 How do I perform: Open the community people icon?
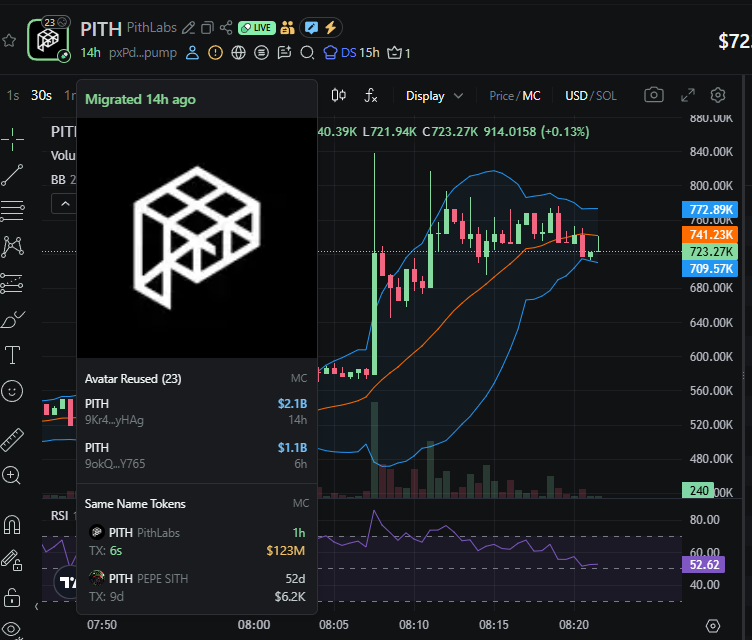coord(287,28)
